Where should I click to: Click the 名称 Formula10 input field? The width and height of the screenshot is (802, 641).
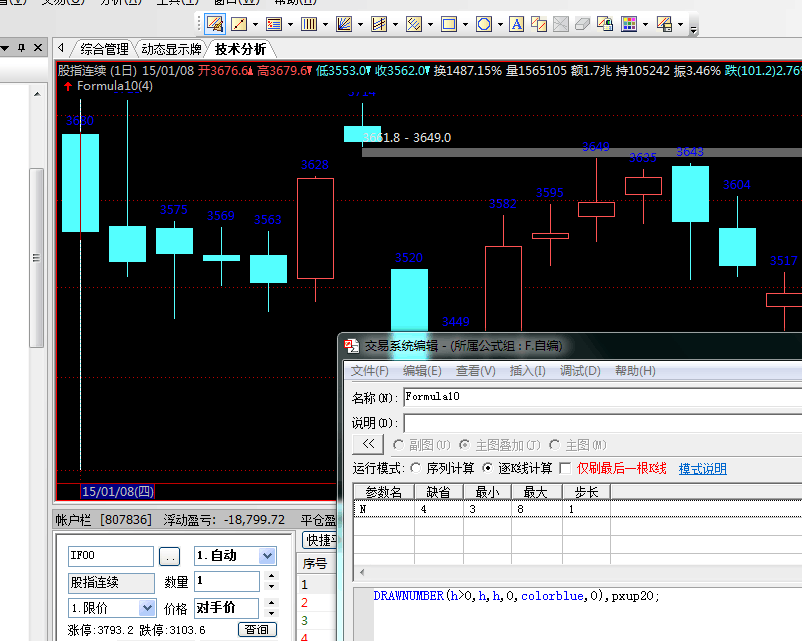tap(600, 397)
